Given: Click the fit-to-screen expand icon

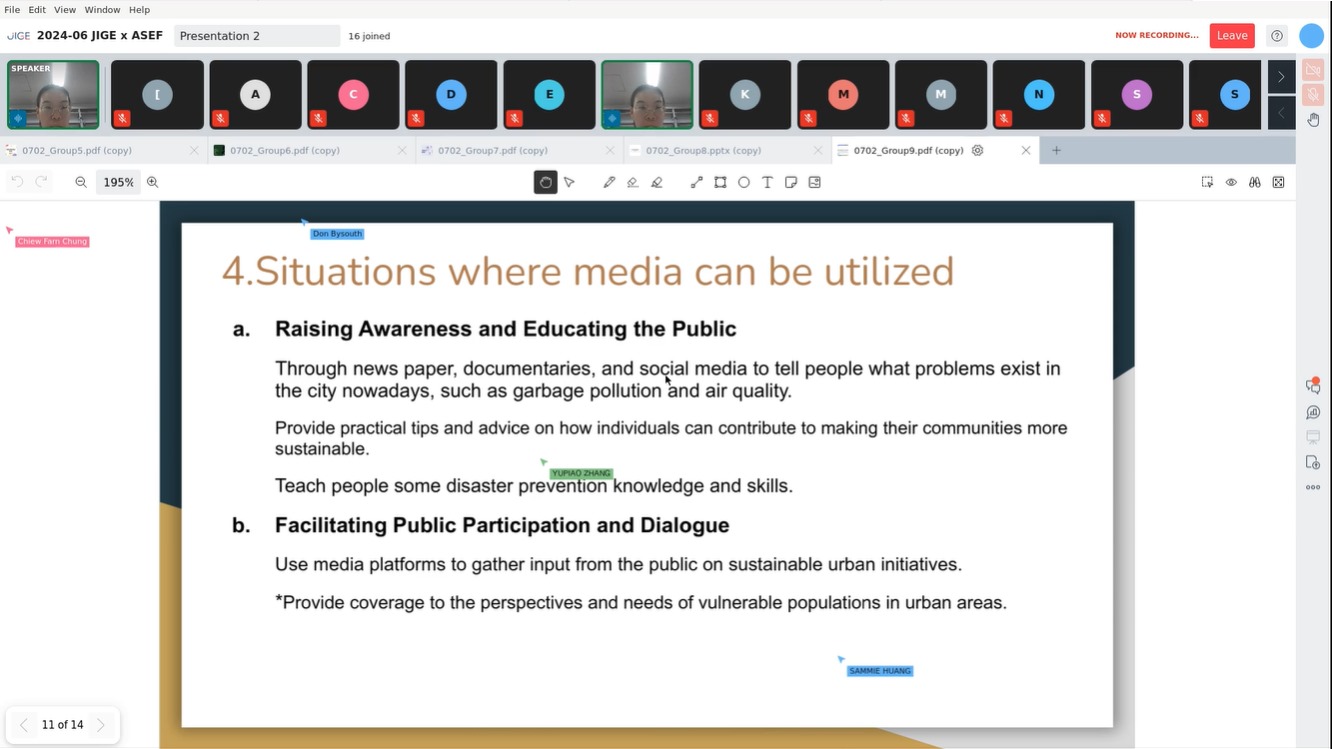Looking at the screenshot, I should tap(1279, 182).
